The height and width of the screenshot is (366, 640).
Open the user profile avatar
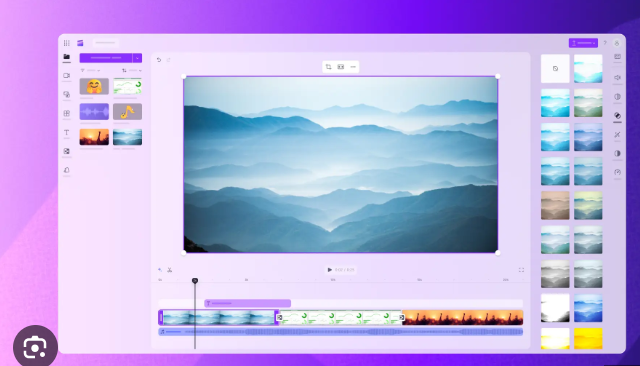tap(617, 43)
